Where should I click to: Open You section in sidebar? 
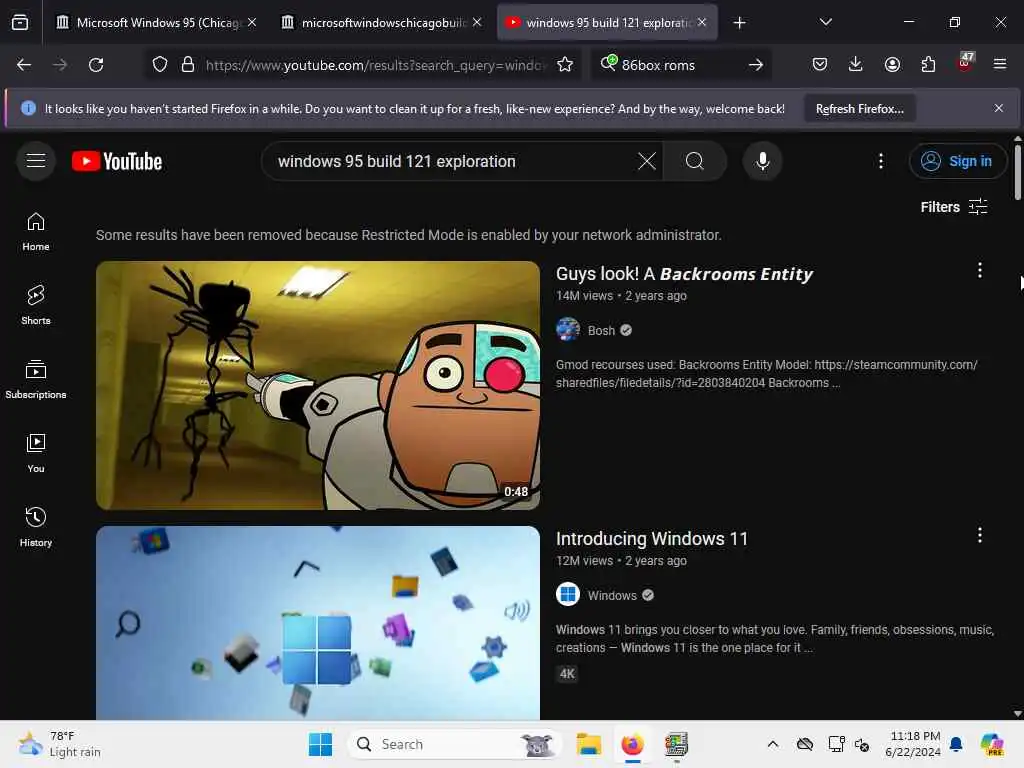coord(36,453)
